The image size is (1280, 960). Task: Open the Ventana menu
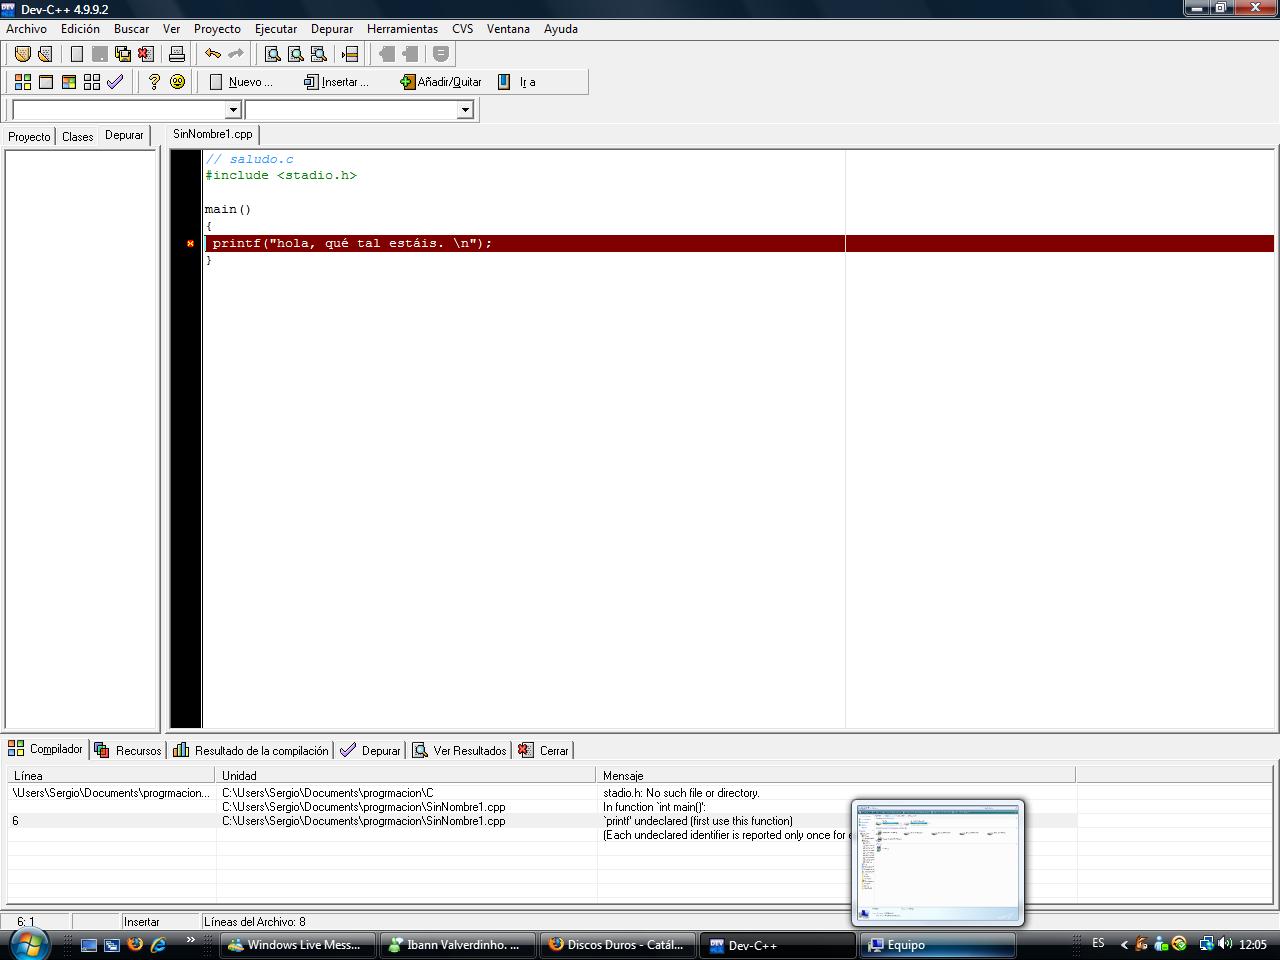pos(508,29)
